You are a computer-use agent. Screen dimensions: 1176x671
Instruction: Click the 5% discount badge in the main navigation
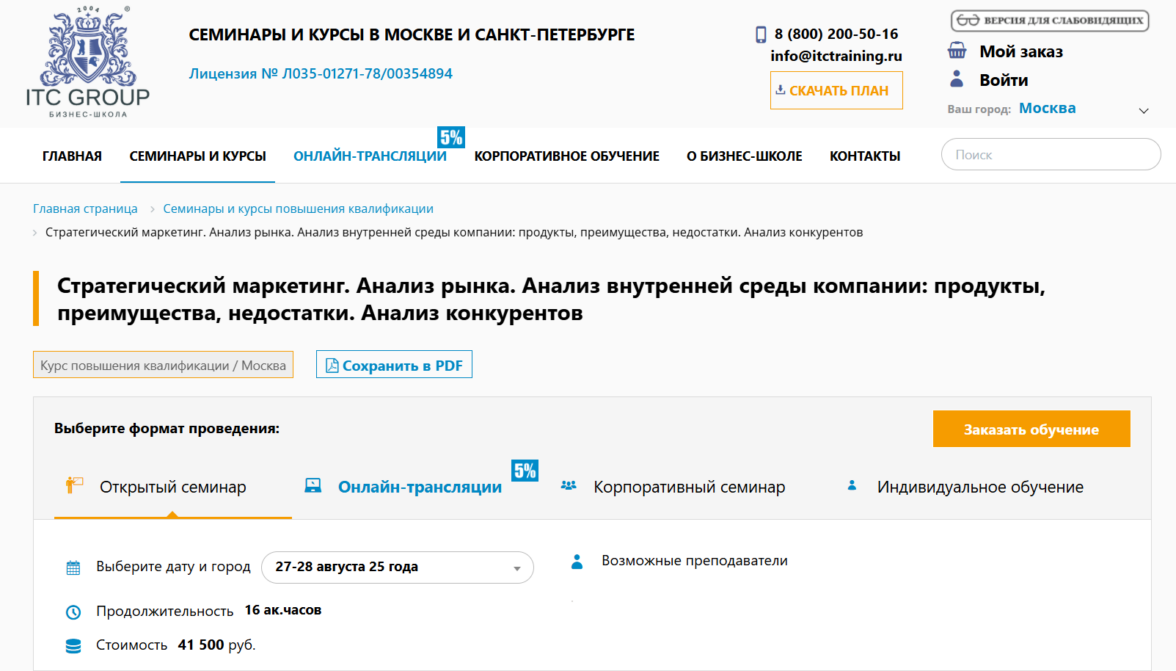click(451, 137)
